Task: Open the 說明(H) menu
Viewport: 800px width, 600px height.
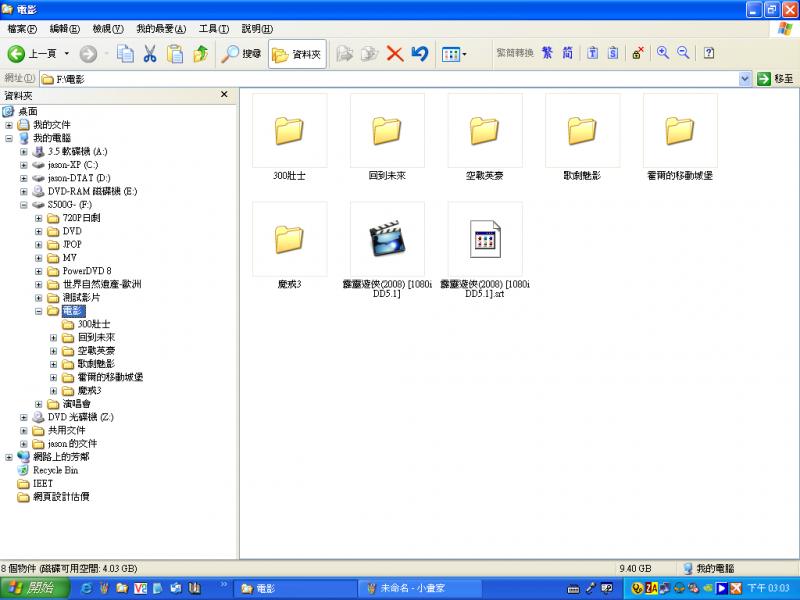Action: pos(257,29)
